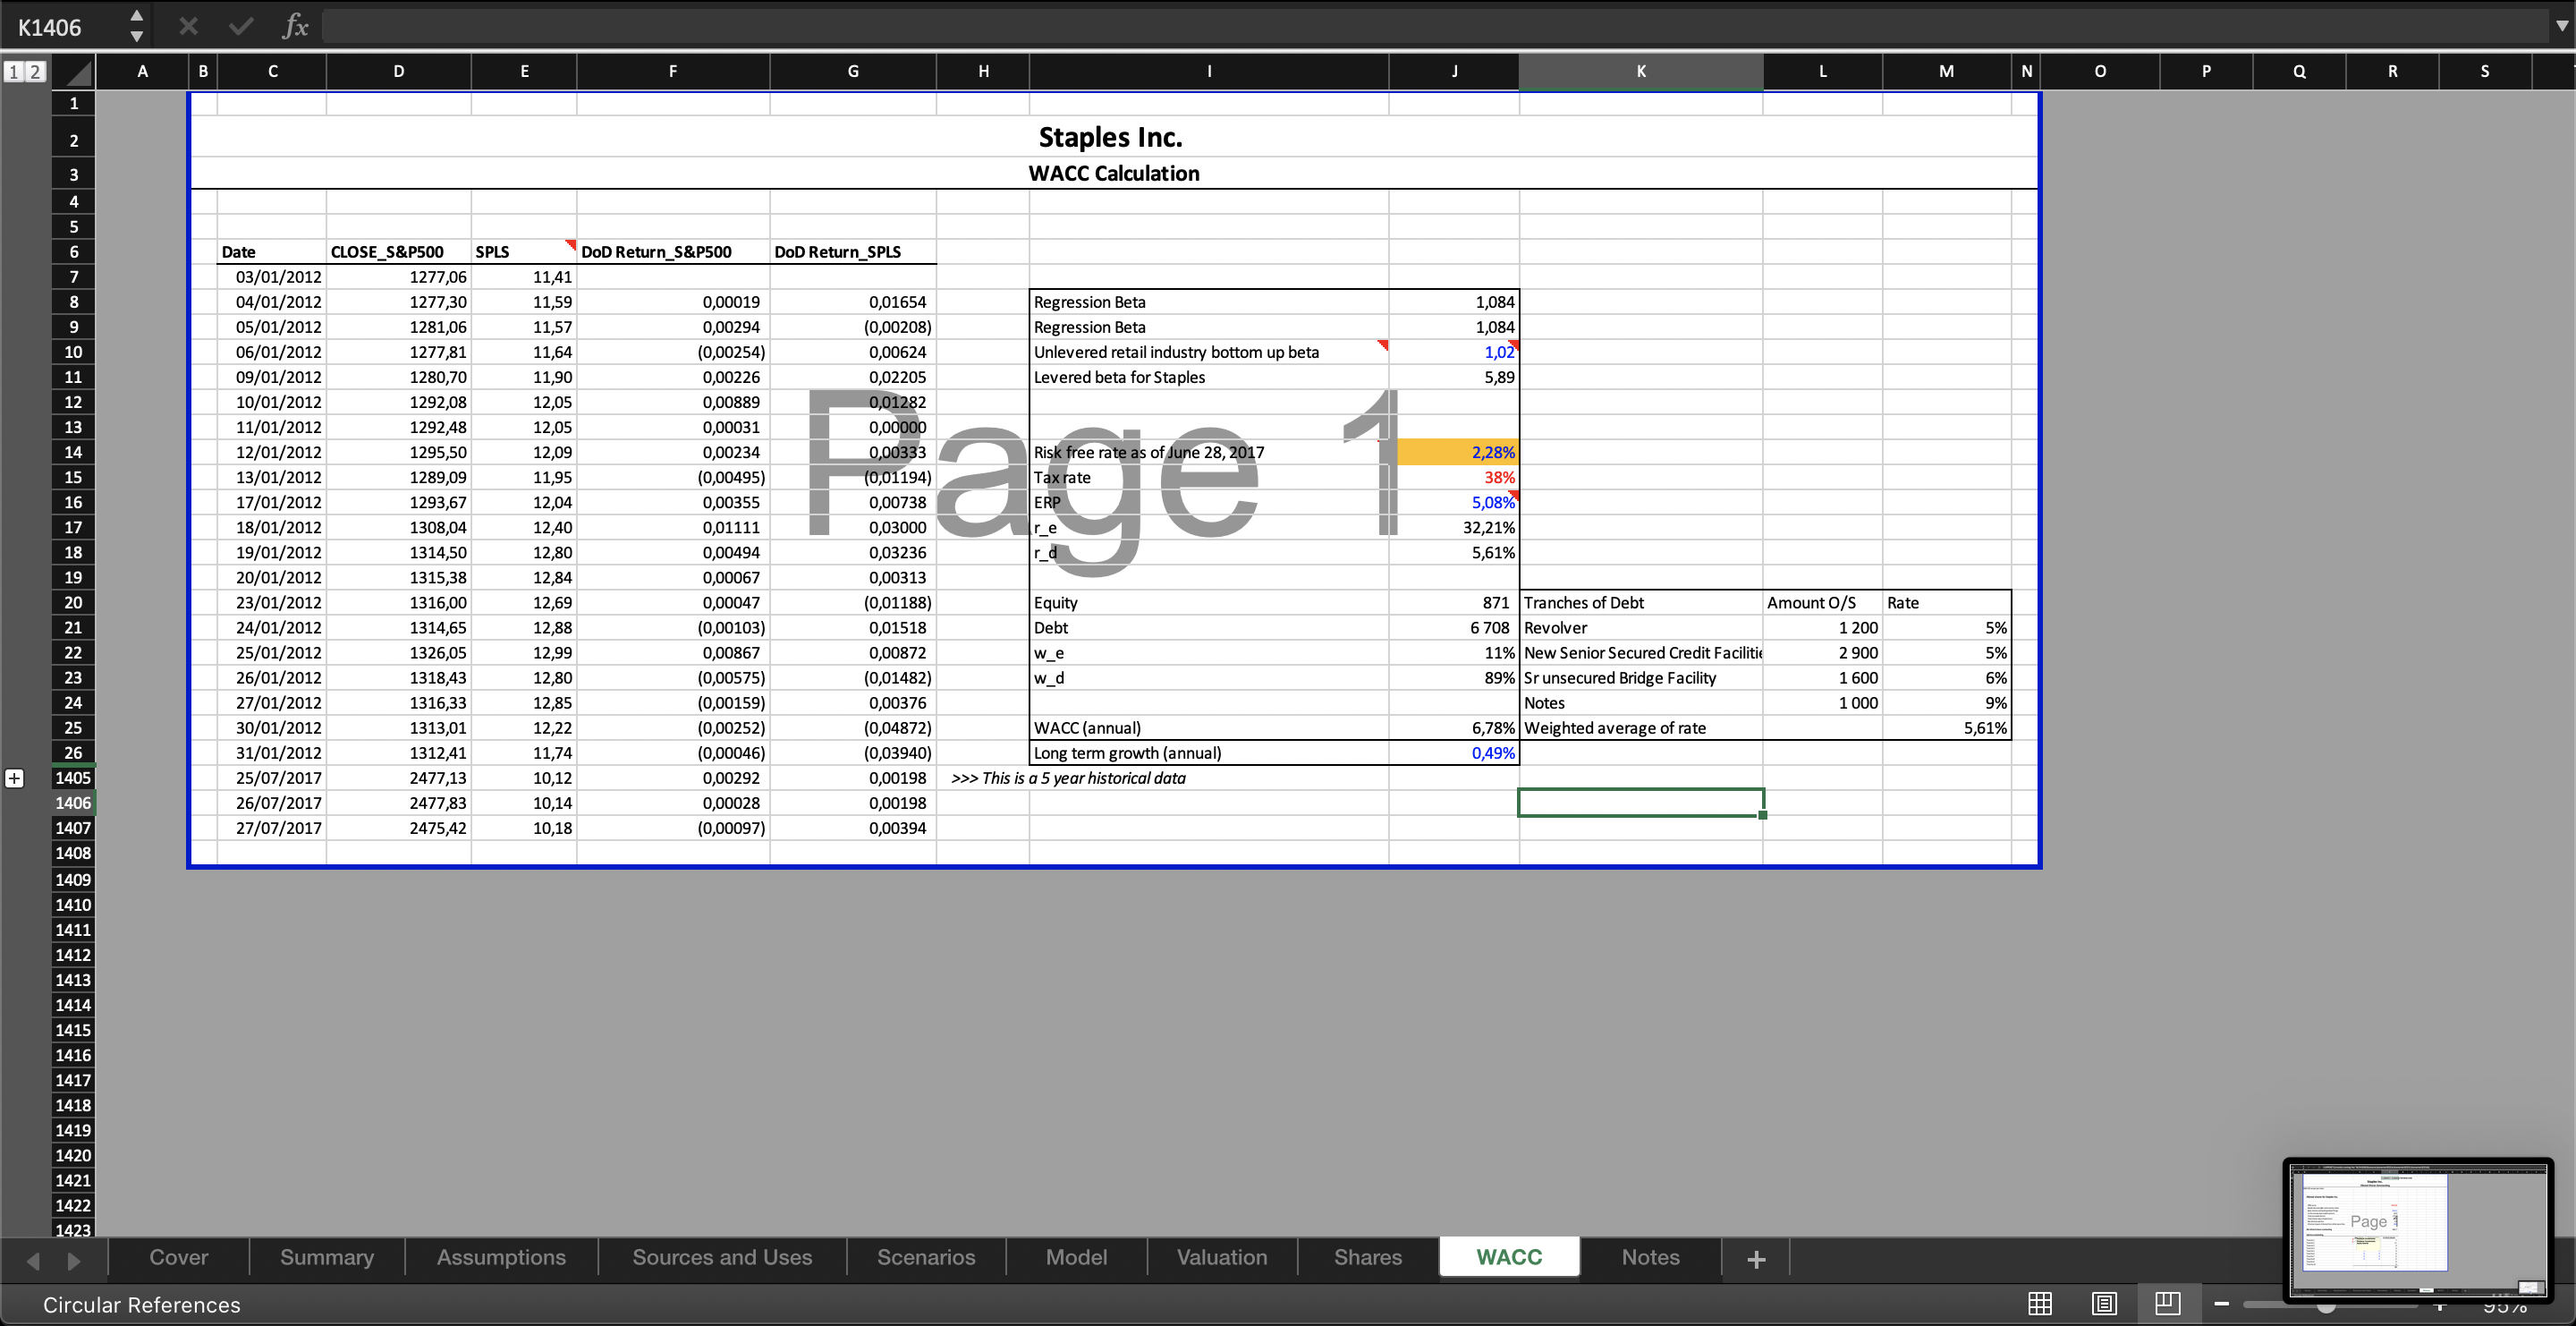This screenshot has width=2576, height=1326.
Task: Click the fx insert function icon
Action: tap(295, 26)
